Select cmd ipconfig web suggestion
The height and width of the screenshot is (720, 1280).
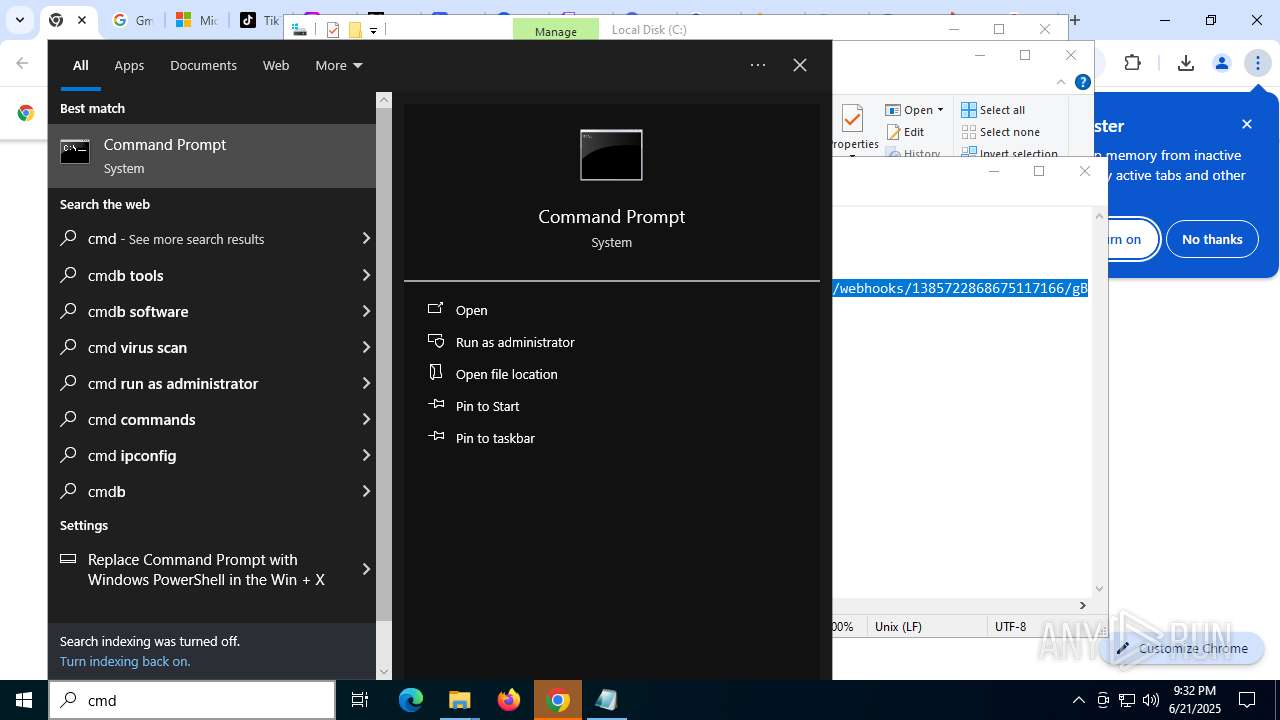[212, 455]
